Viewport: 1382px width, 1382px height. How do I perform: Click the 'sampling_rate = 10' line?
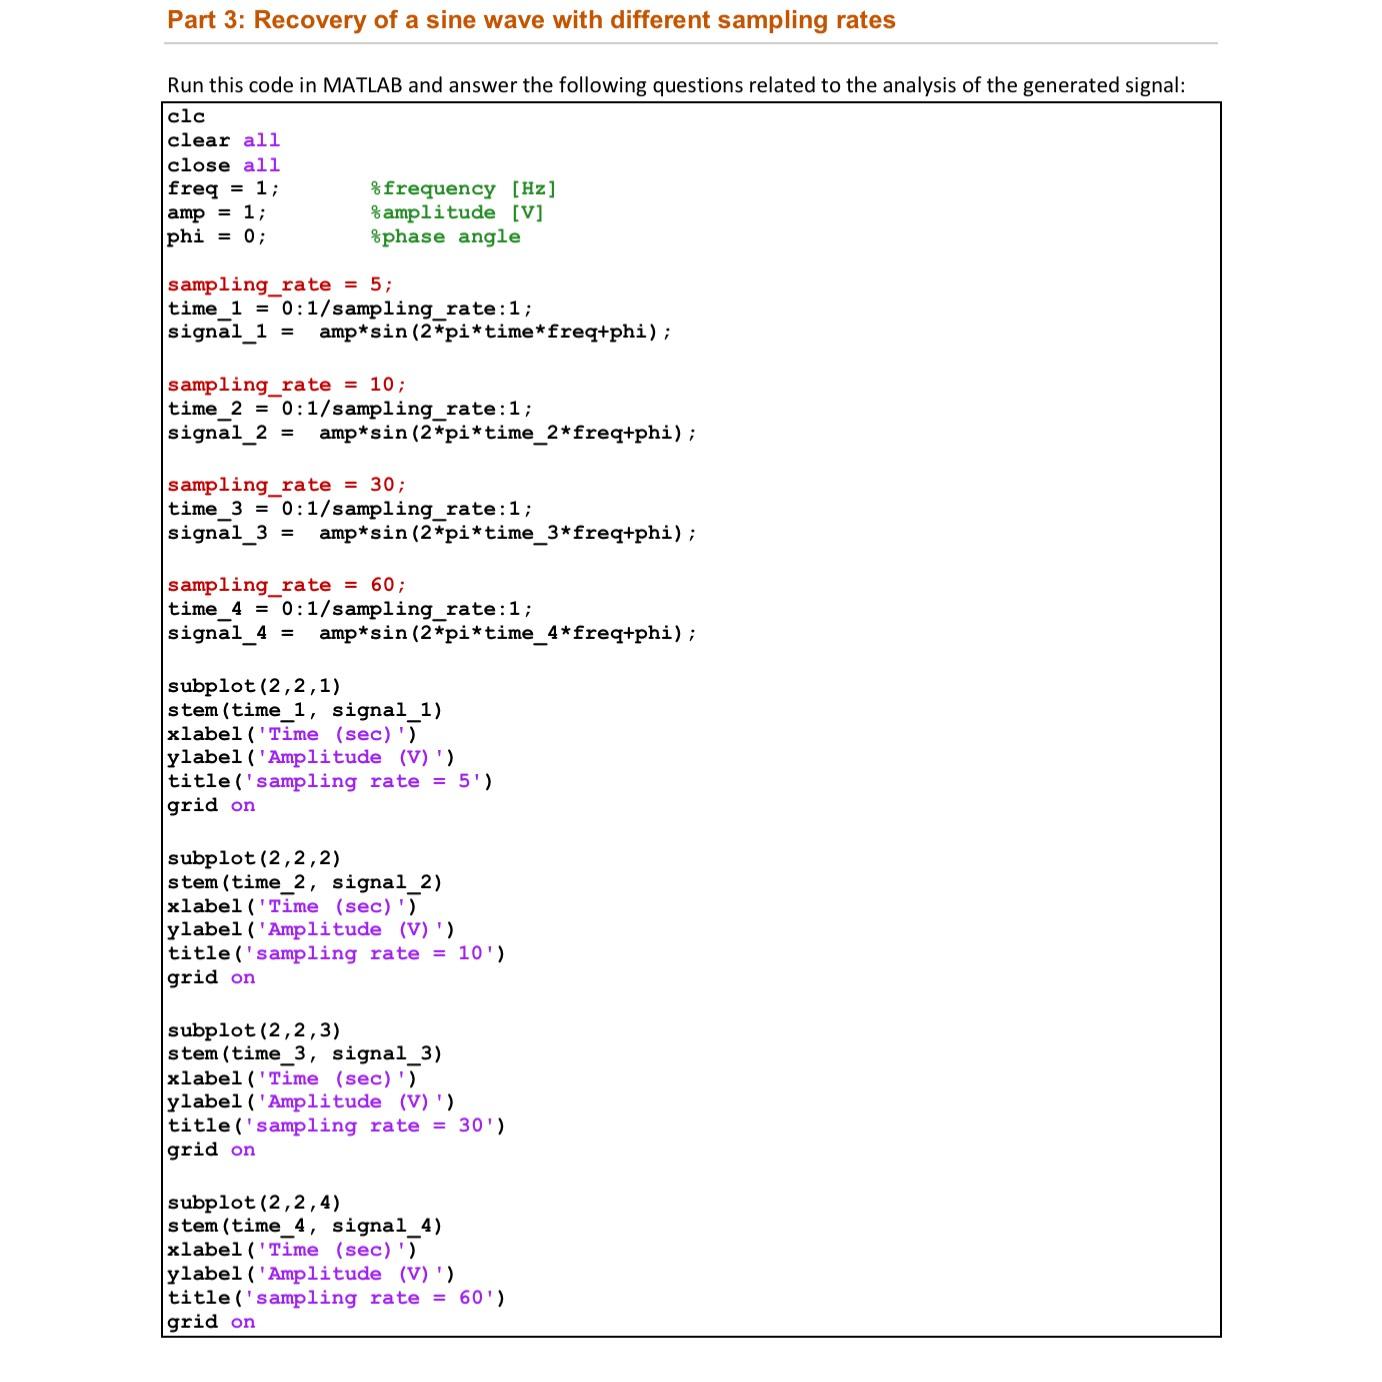(x=285, y=384)
